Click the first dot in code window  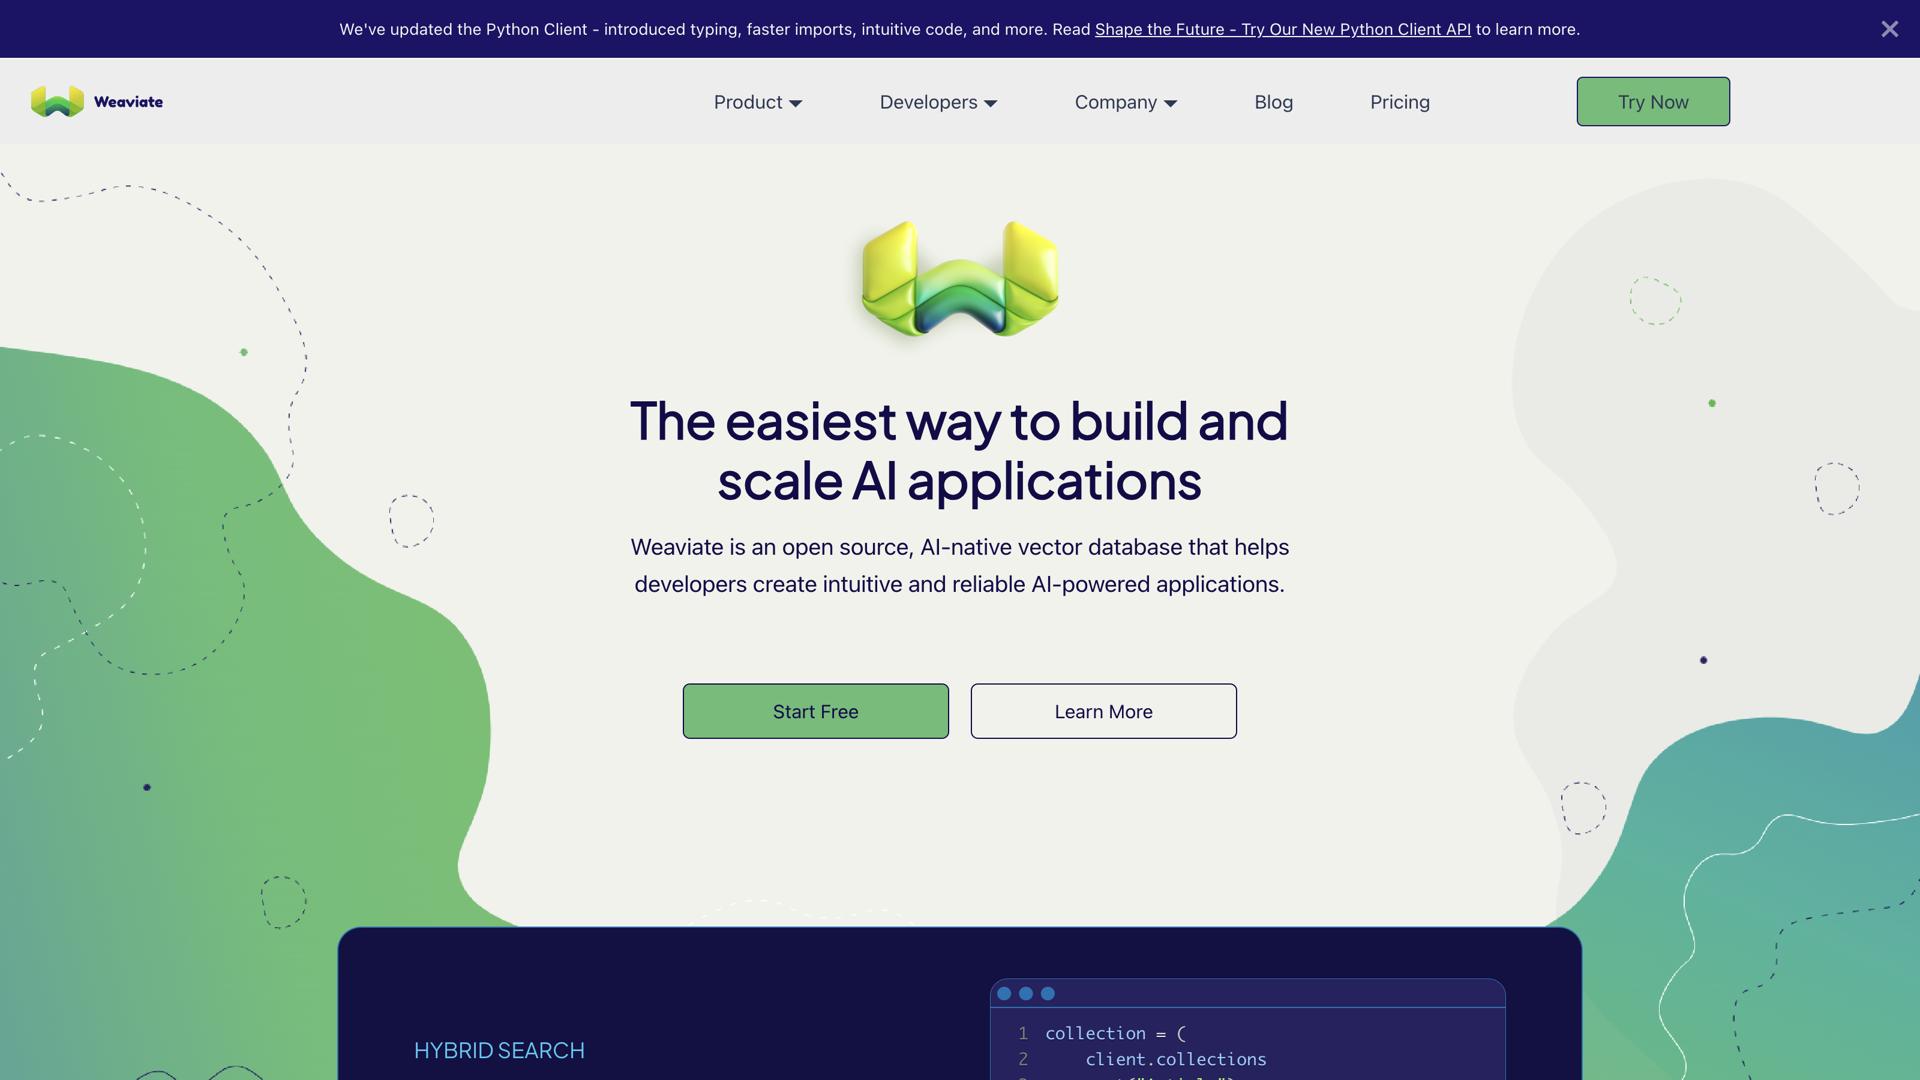[1004, 993]
